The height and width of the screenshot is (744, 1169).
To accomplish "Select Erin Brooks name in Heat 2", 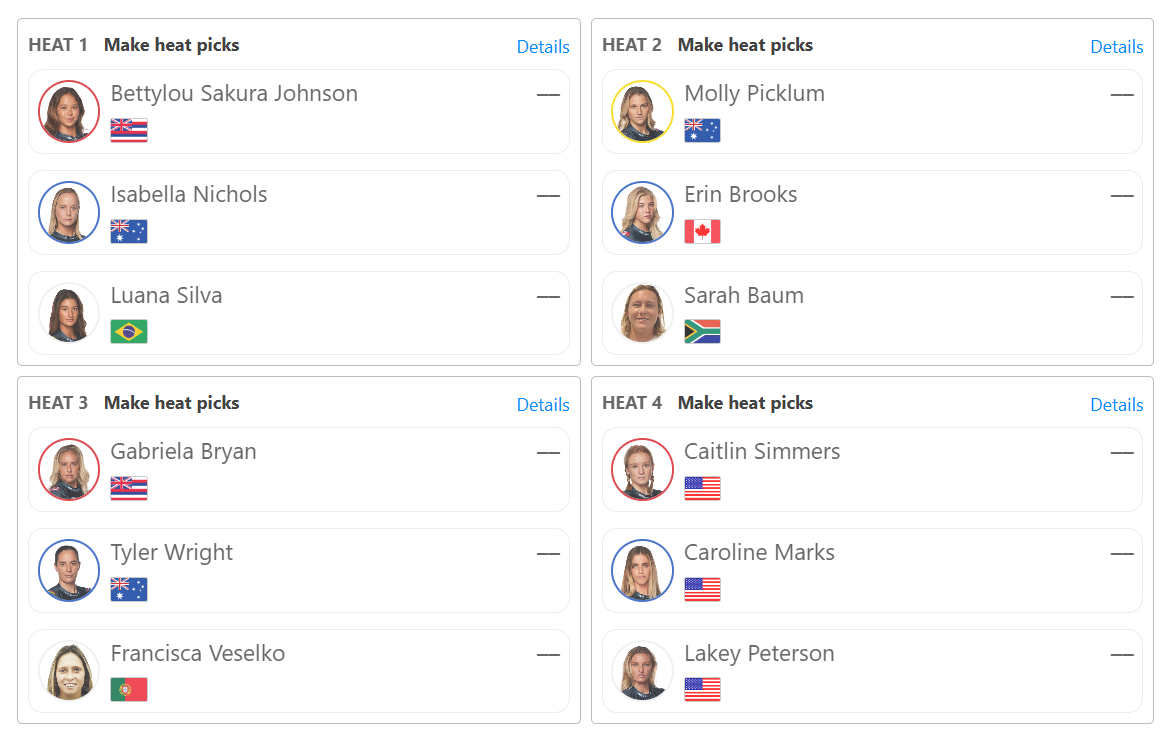I will tap(740, 195).
